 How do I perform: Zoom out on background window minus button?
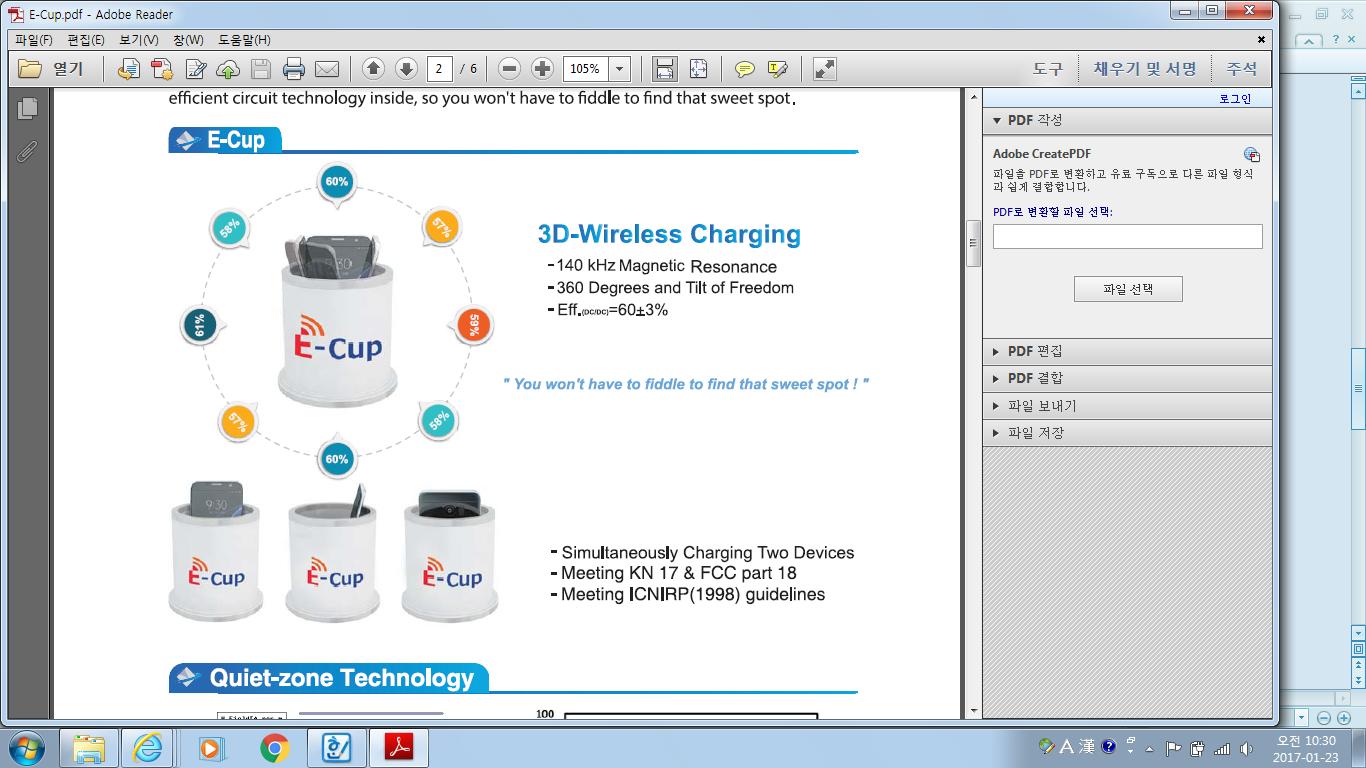click(x=1323, y=718)
